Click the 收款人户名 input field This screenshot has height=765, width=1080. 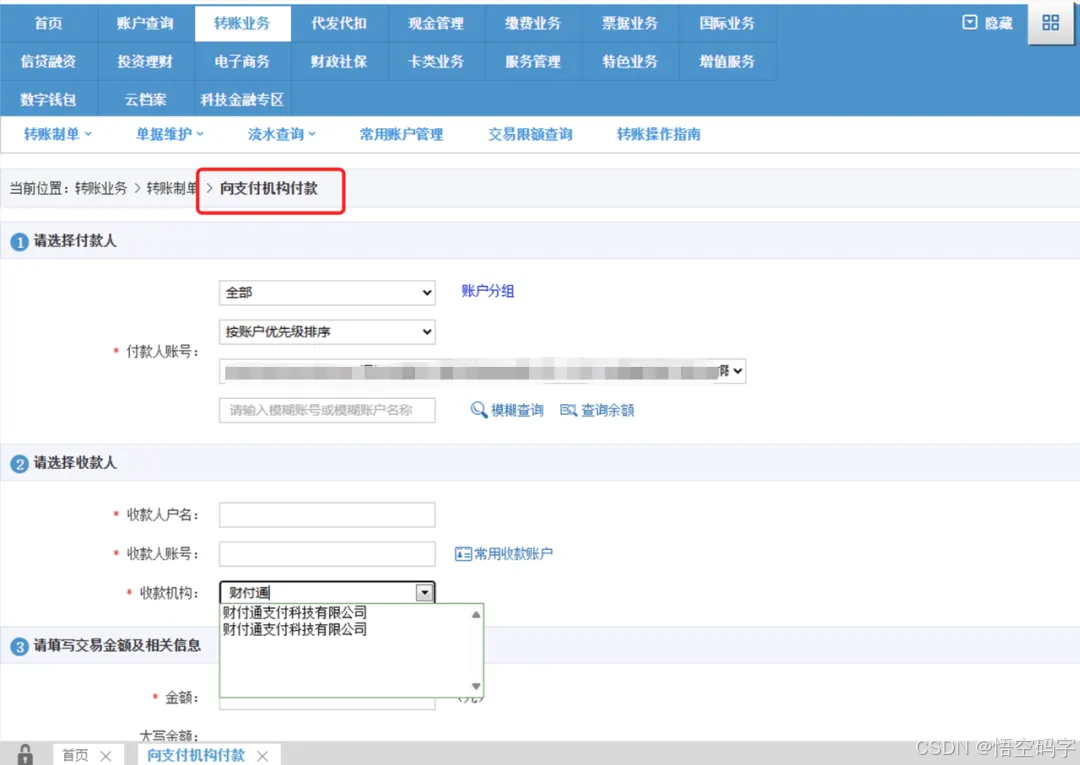tap(327, 514)
